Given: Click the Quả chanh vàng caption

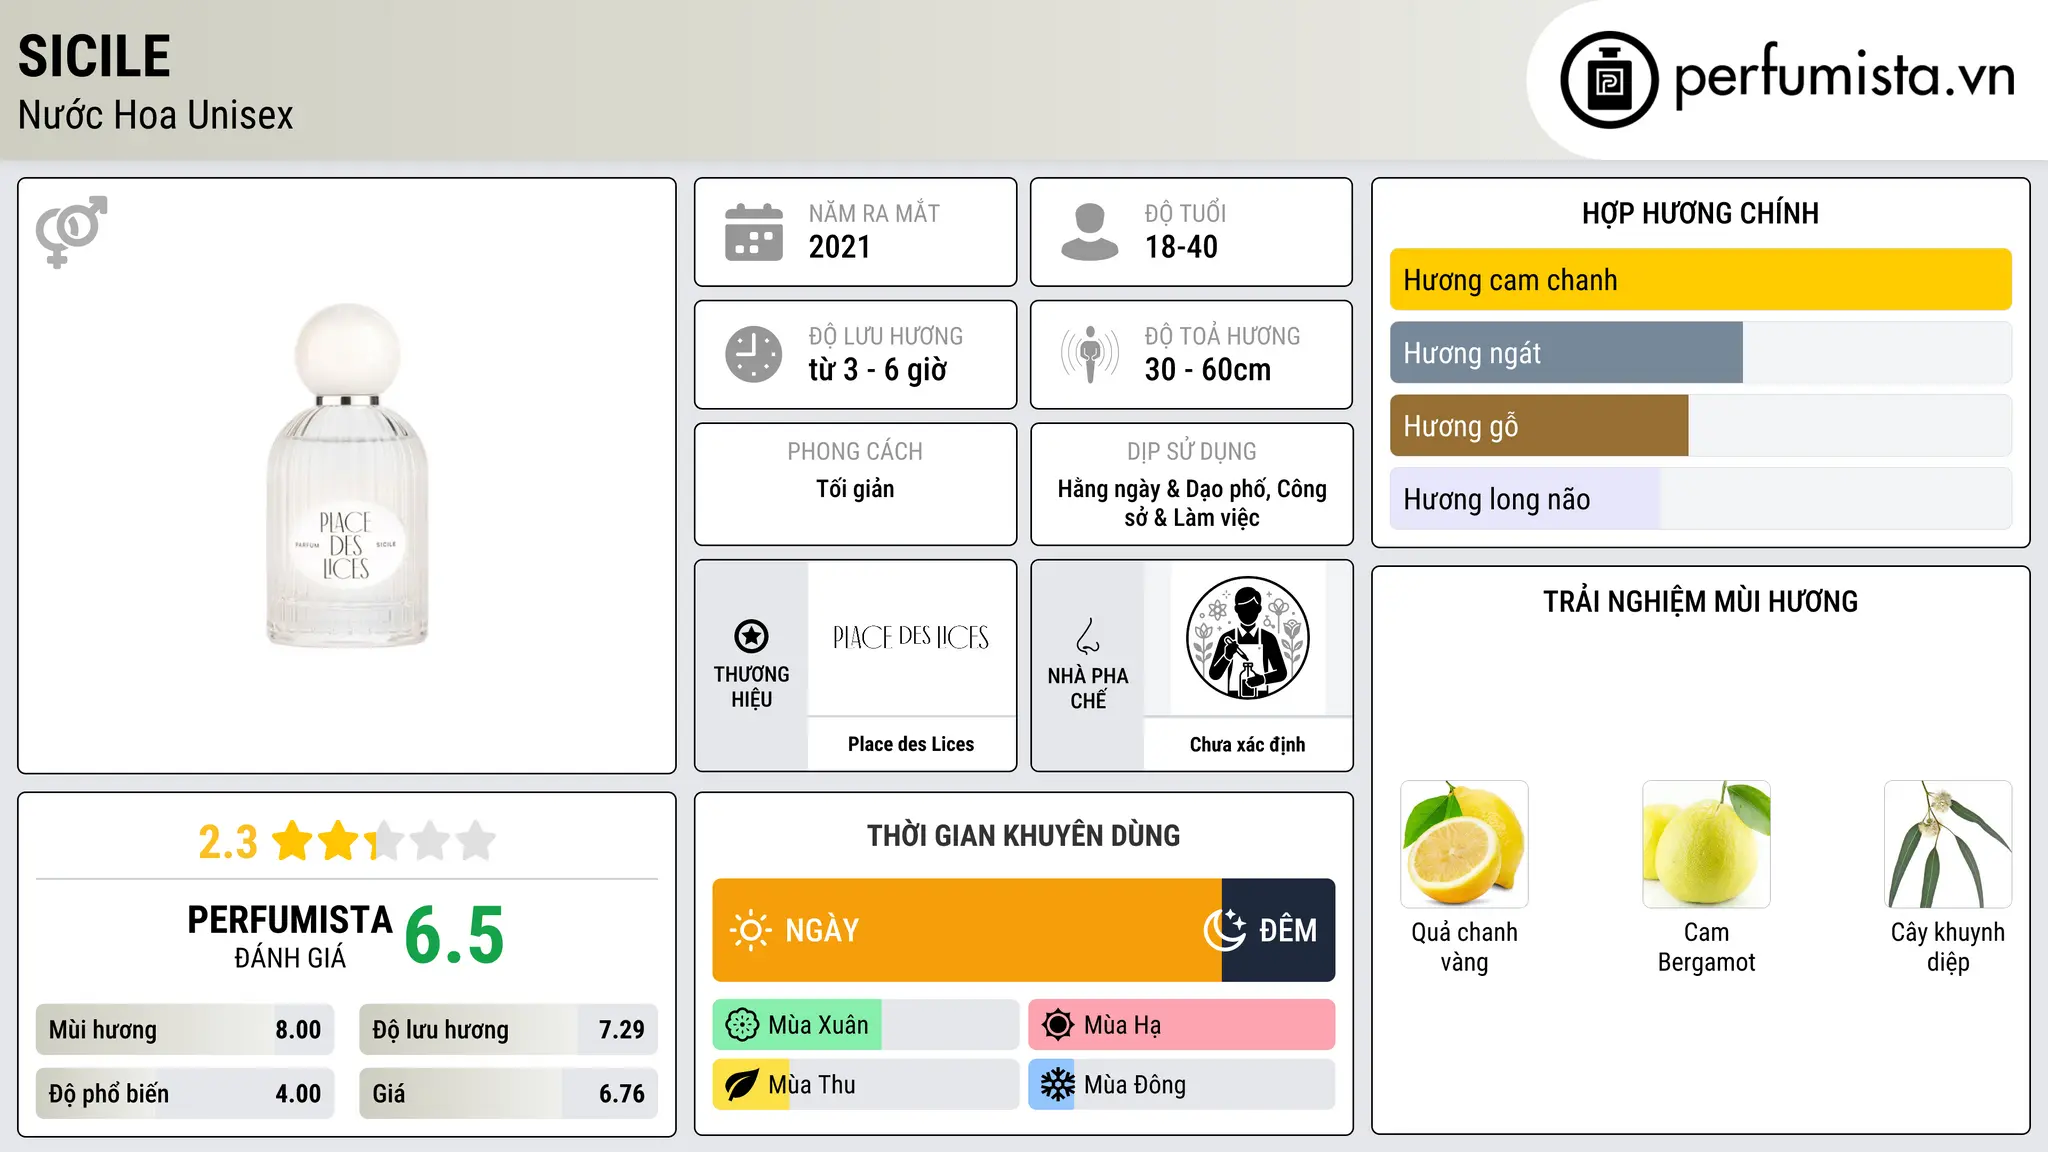Looking at the screenshot, I should pyautogui.click(x=1464, y=947).
